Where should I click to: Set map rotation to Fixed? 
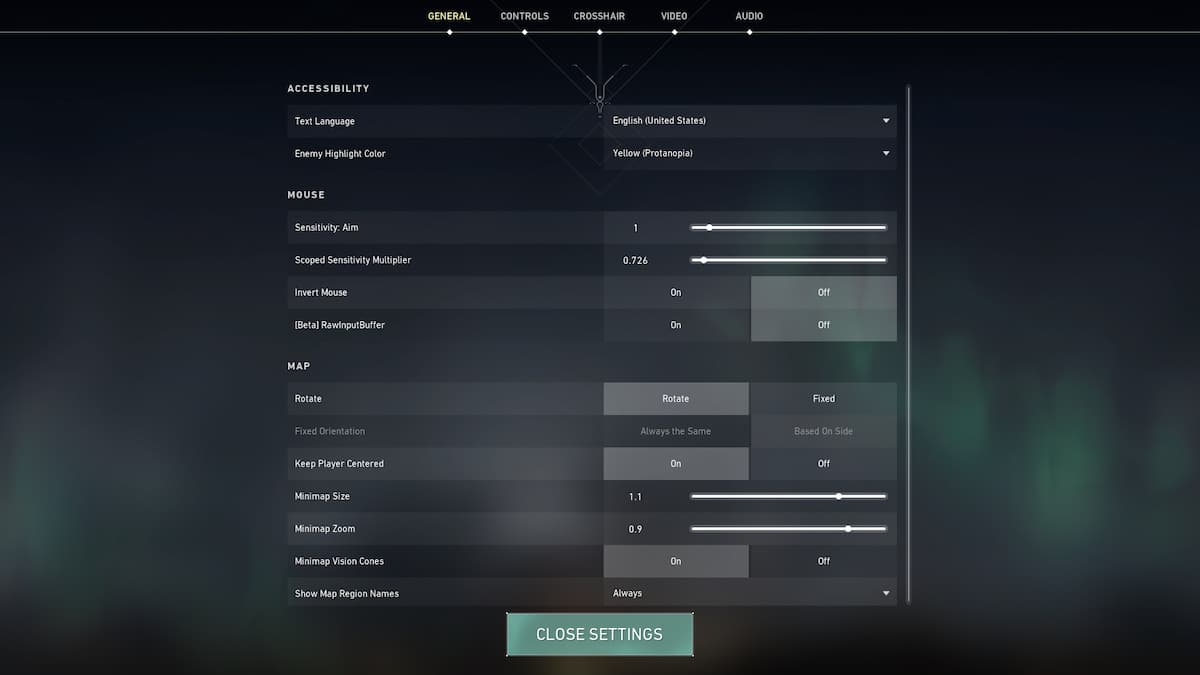pos(823,399)
